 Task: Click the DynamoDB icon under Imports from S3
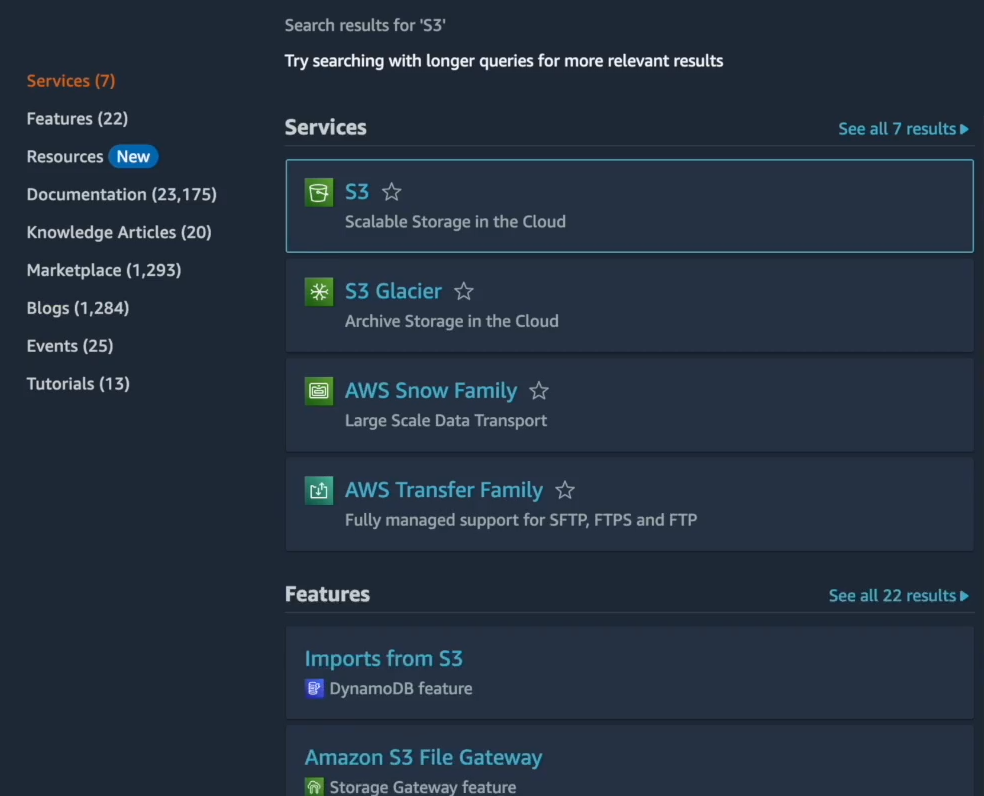point(313,688)
